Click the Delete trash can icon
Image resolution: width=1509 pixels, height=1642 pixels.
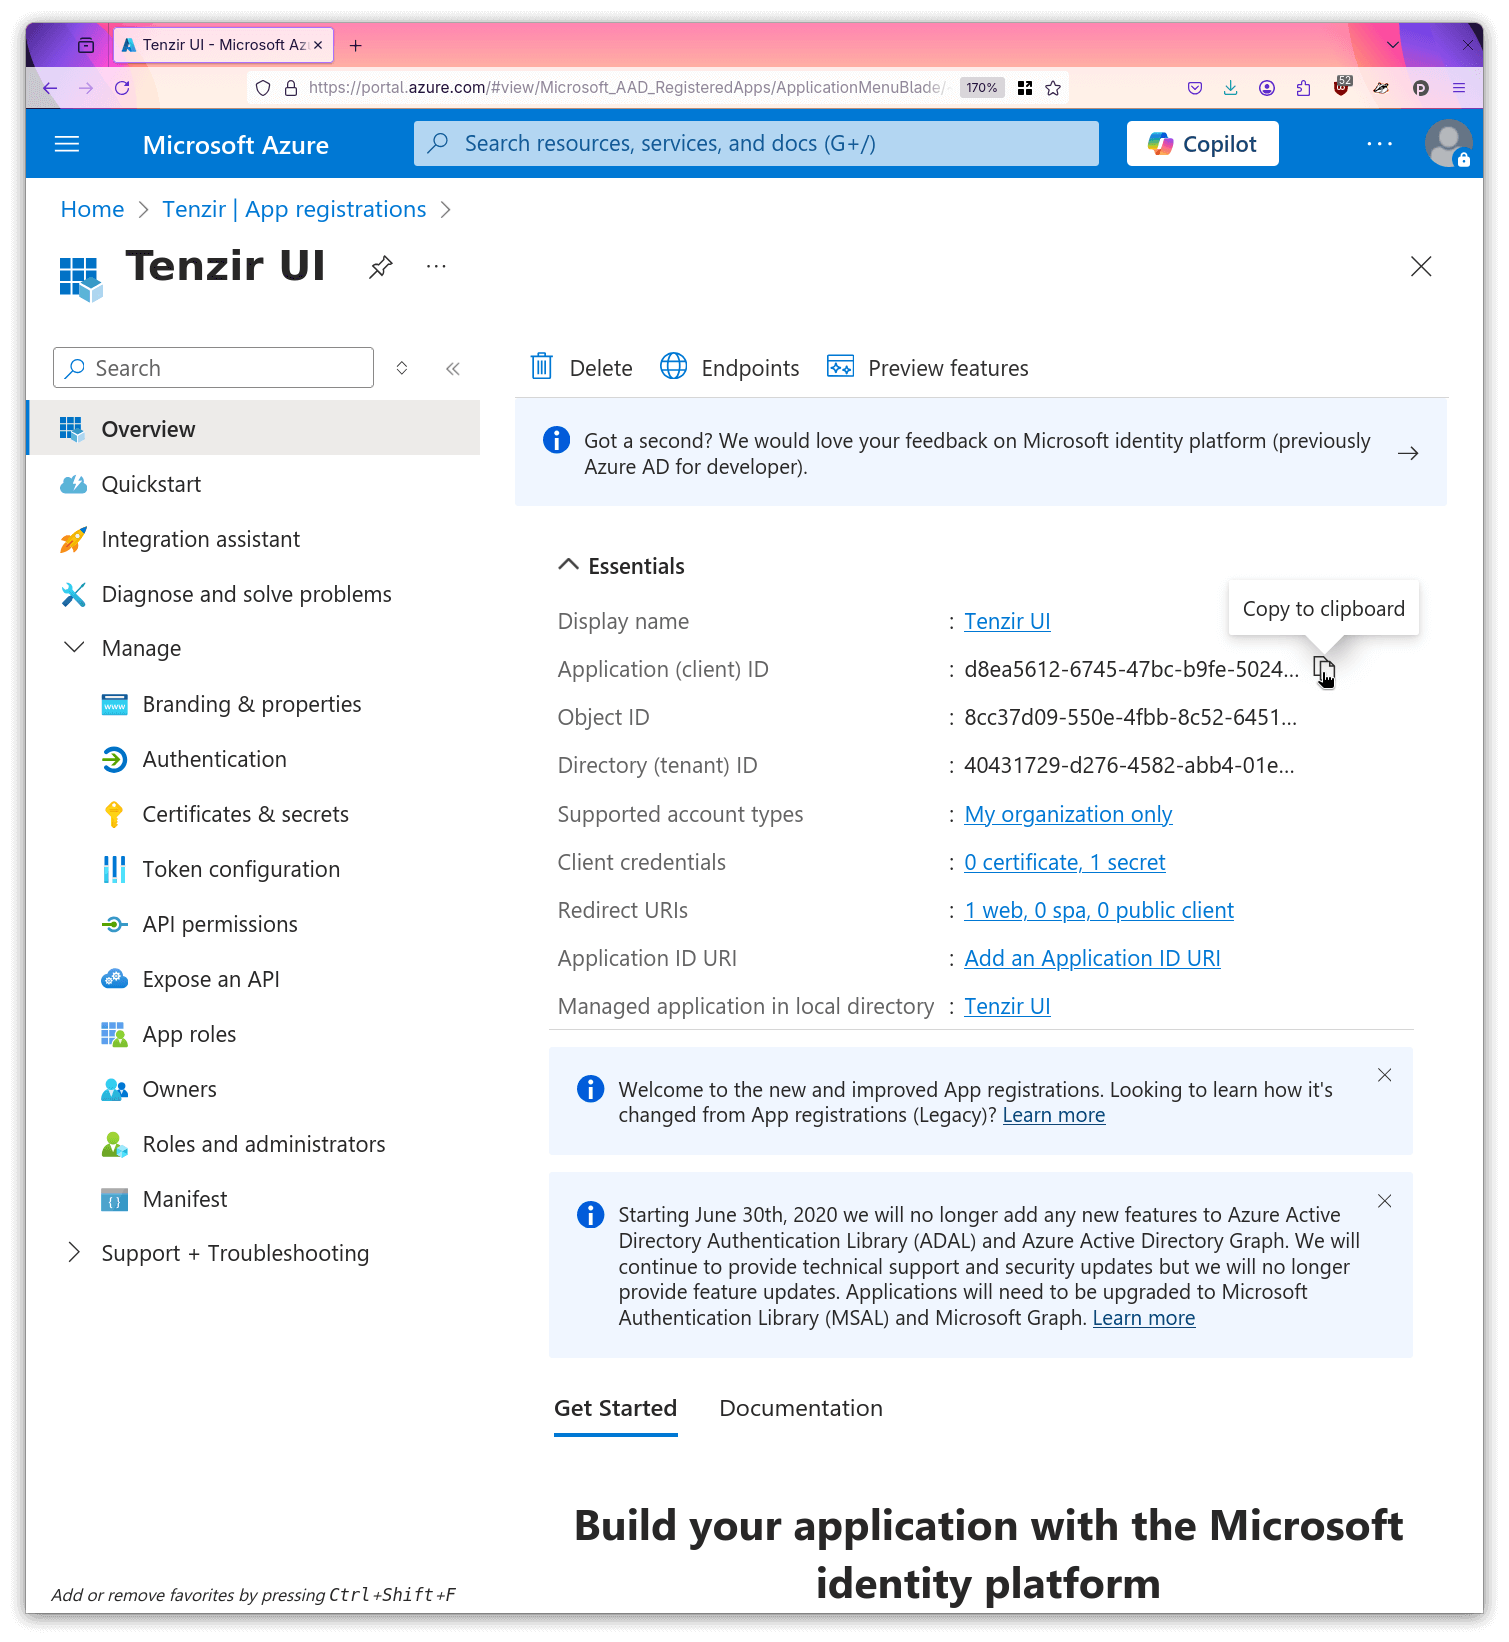pyautogui.click(x=541, y=367)
